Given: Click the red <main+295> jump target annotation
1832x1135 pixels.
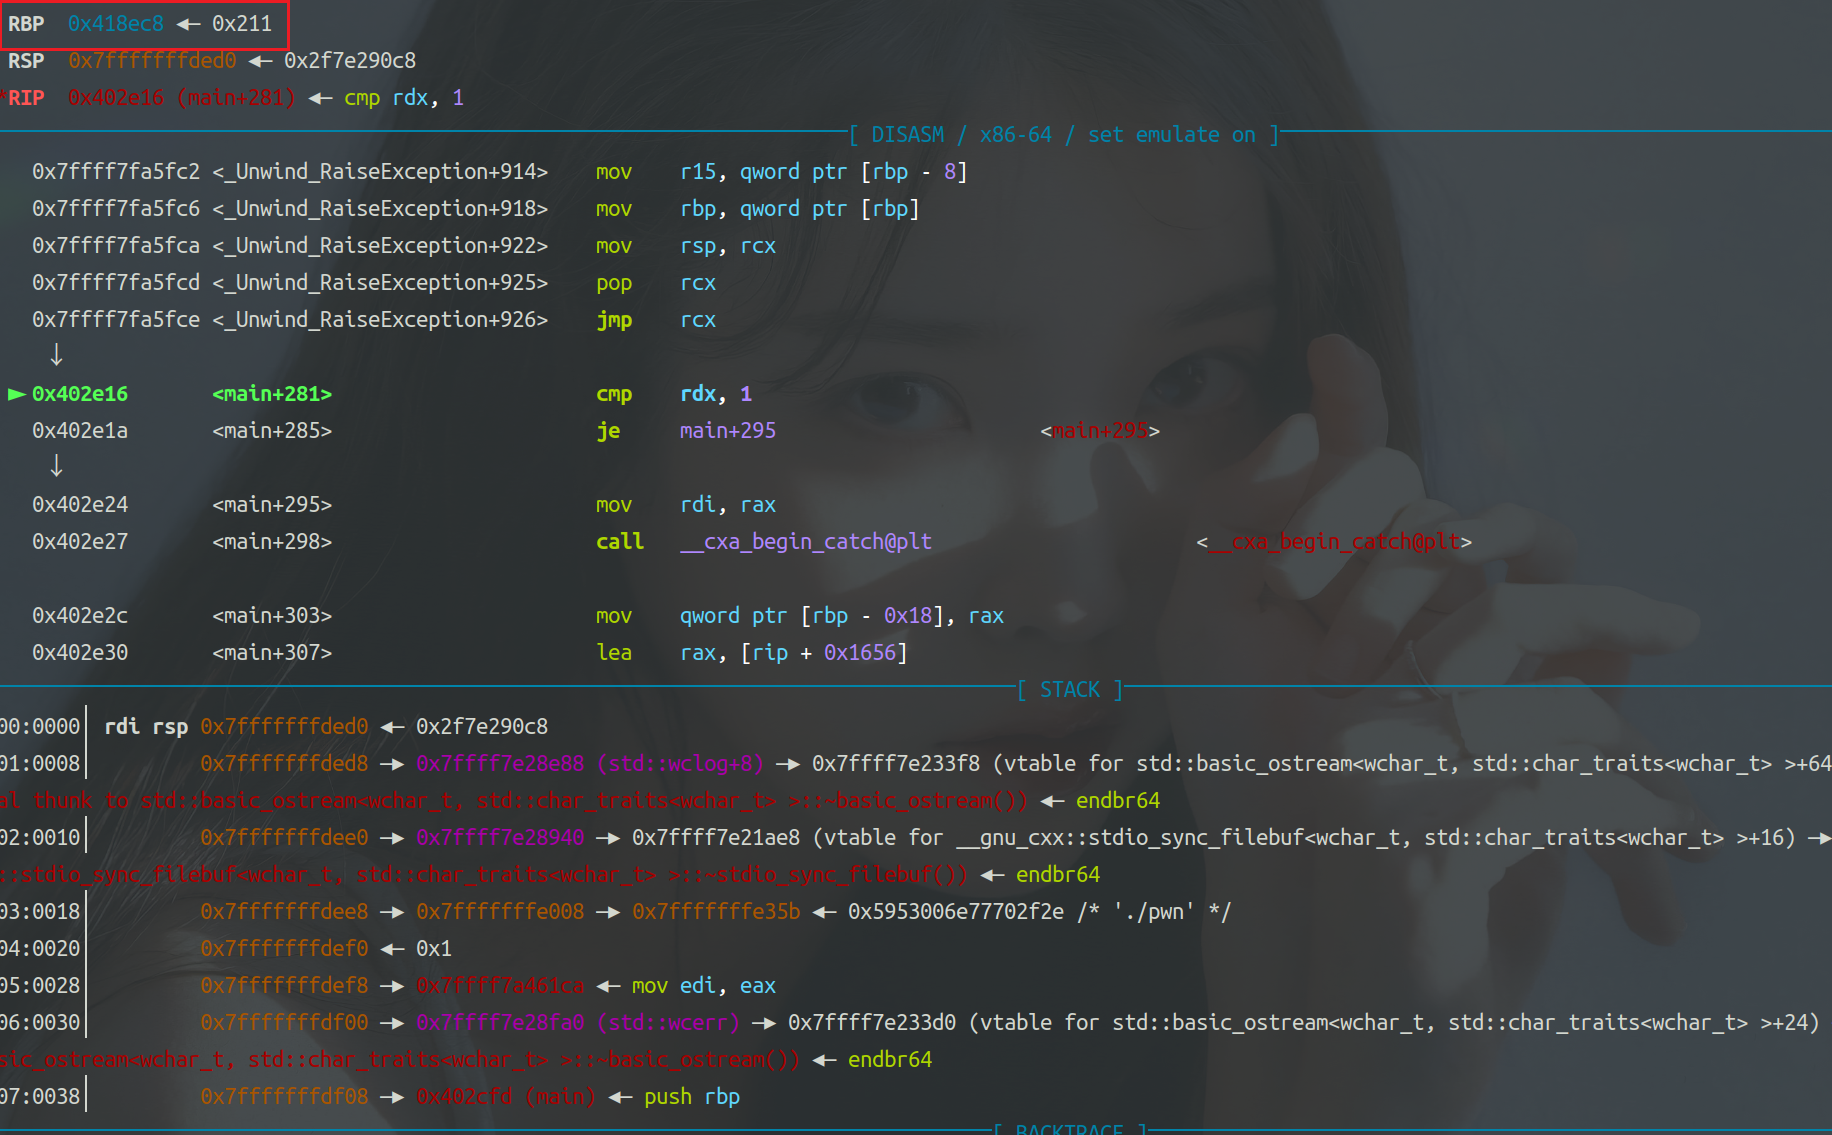Looking at the screenshot, I should pyautogui.click(x=1100, y=431).
